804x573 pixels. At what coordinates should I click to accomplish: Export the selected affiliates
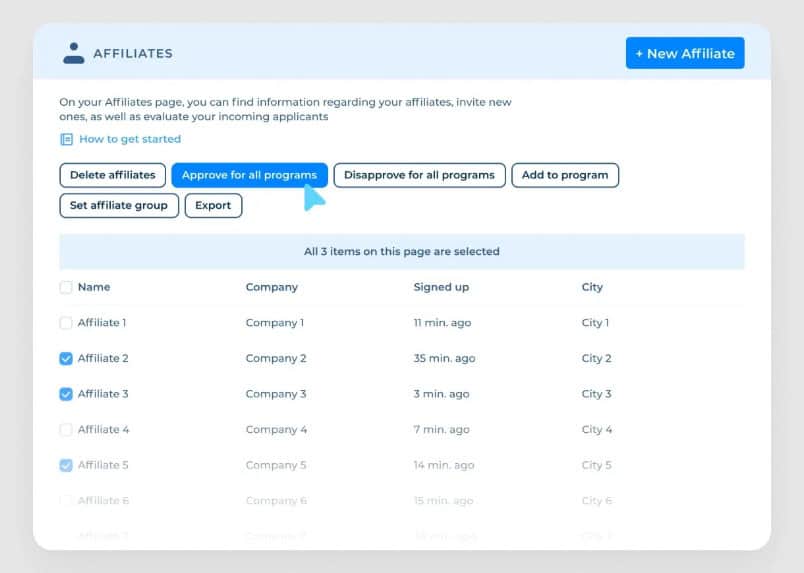tap(213, 205)
